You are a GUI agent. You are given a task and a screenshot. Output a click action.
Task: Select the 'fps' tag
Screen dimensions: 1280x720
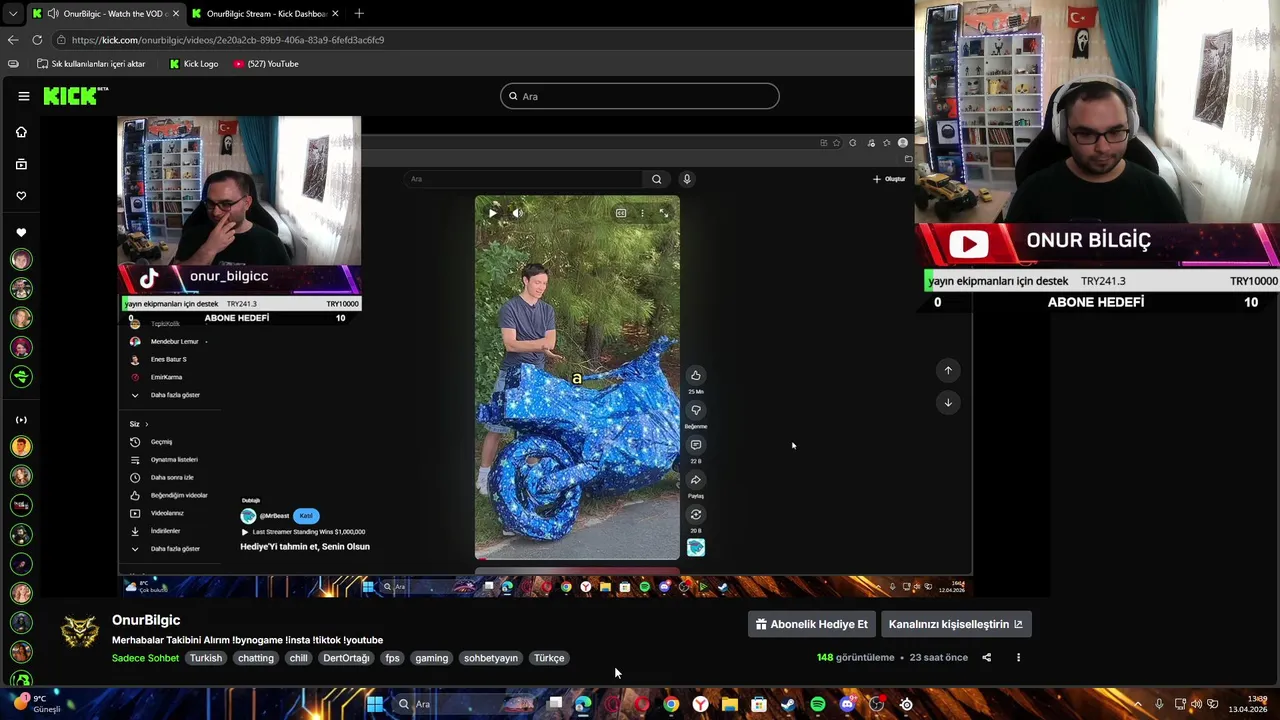[x=392, y=658]
